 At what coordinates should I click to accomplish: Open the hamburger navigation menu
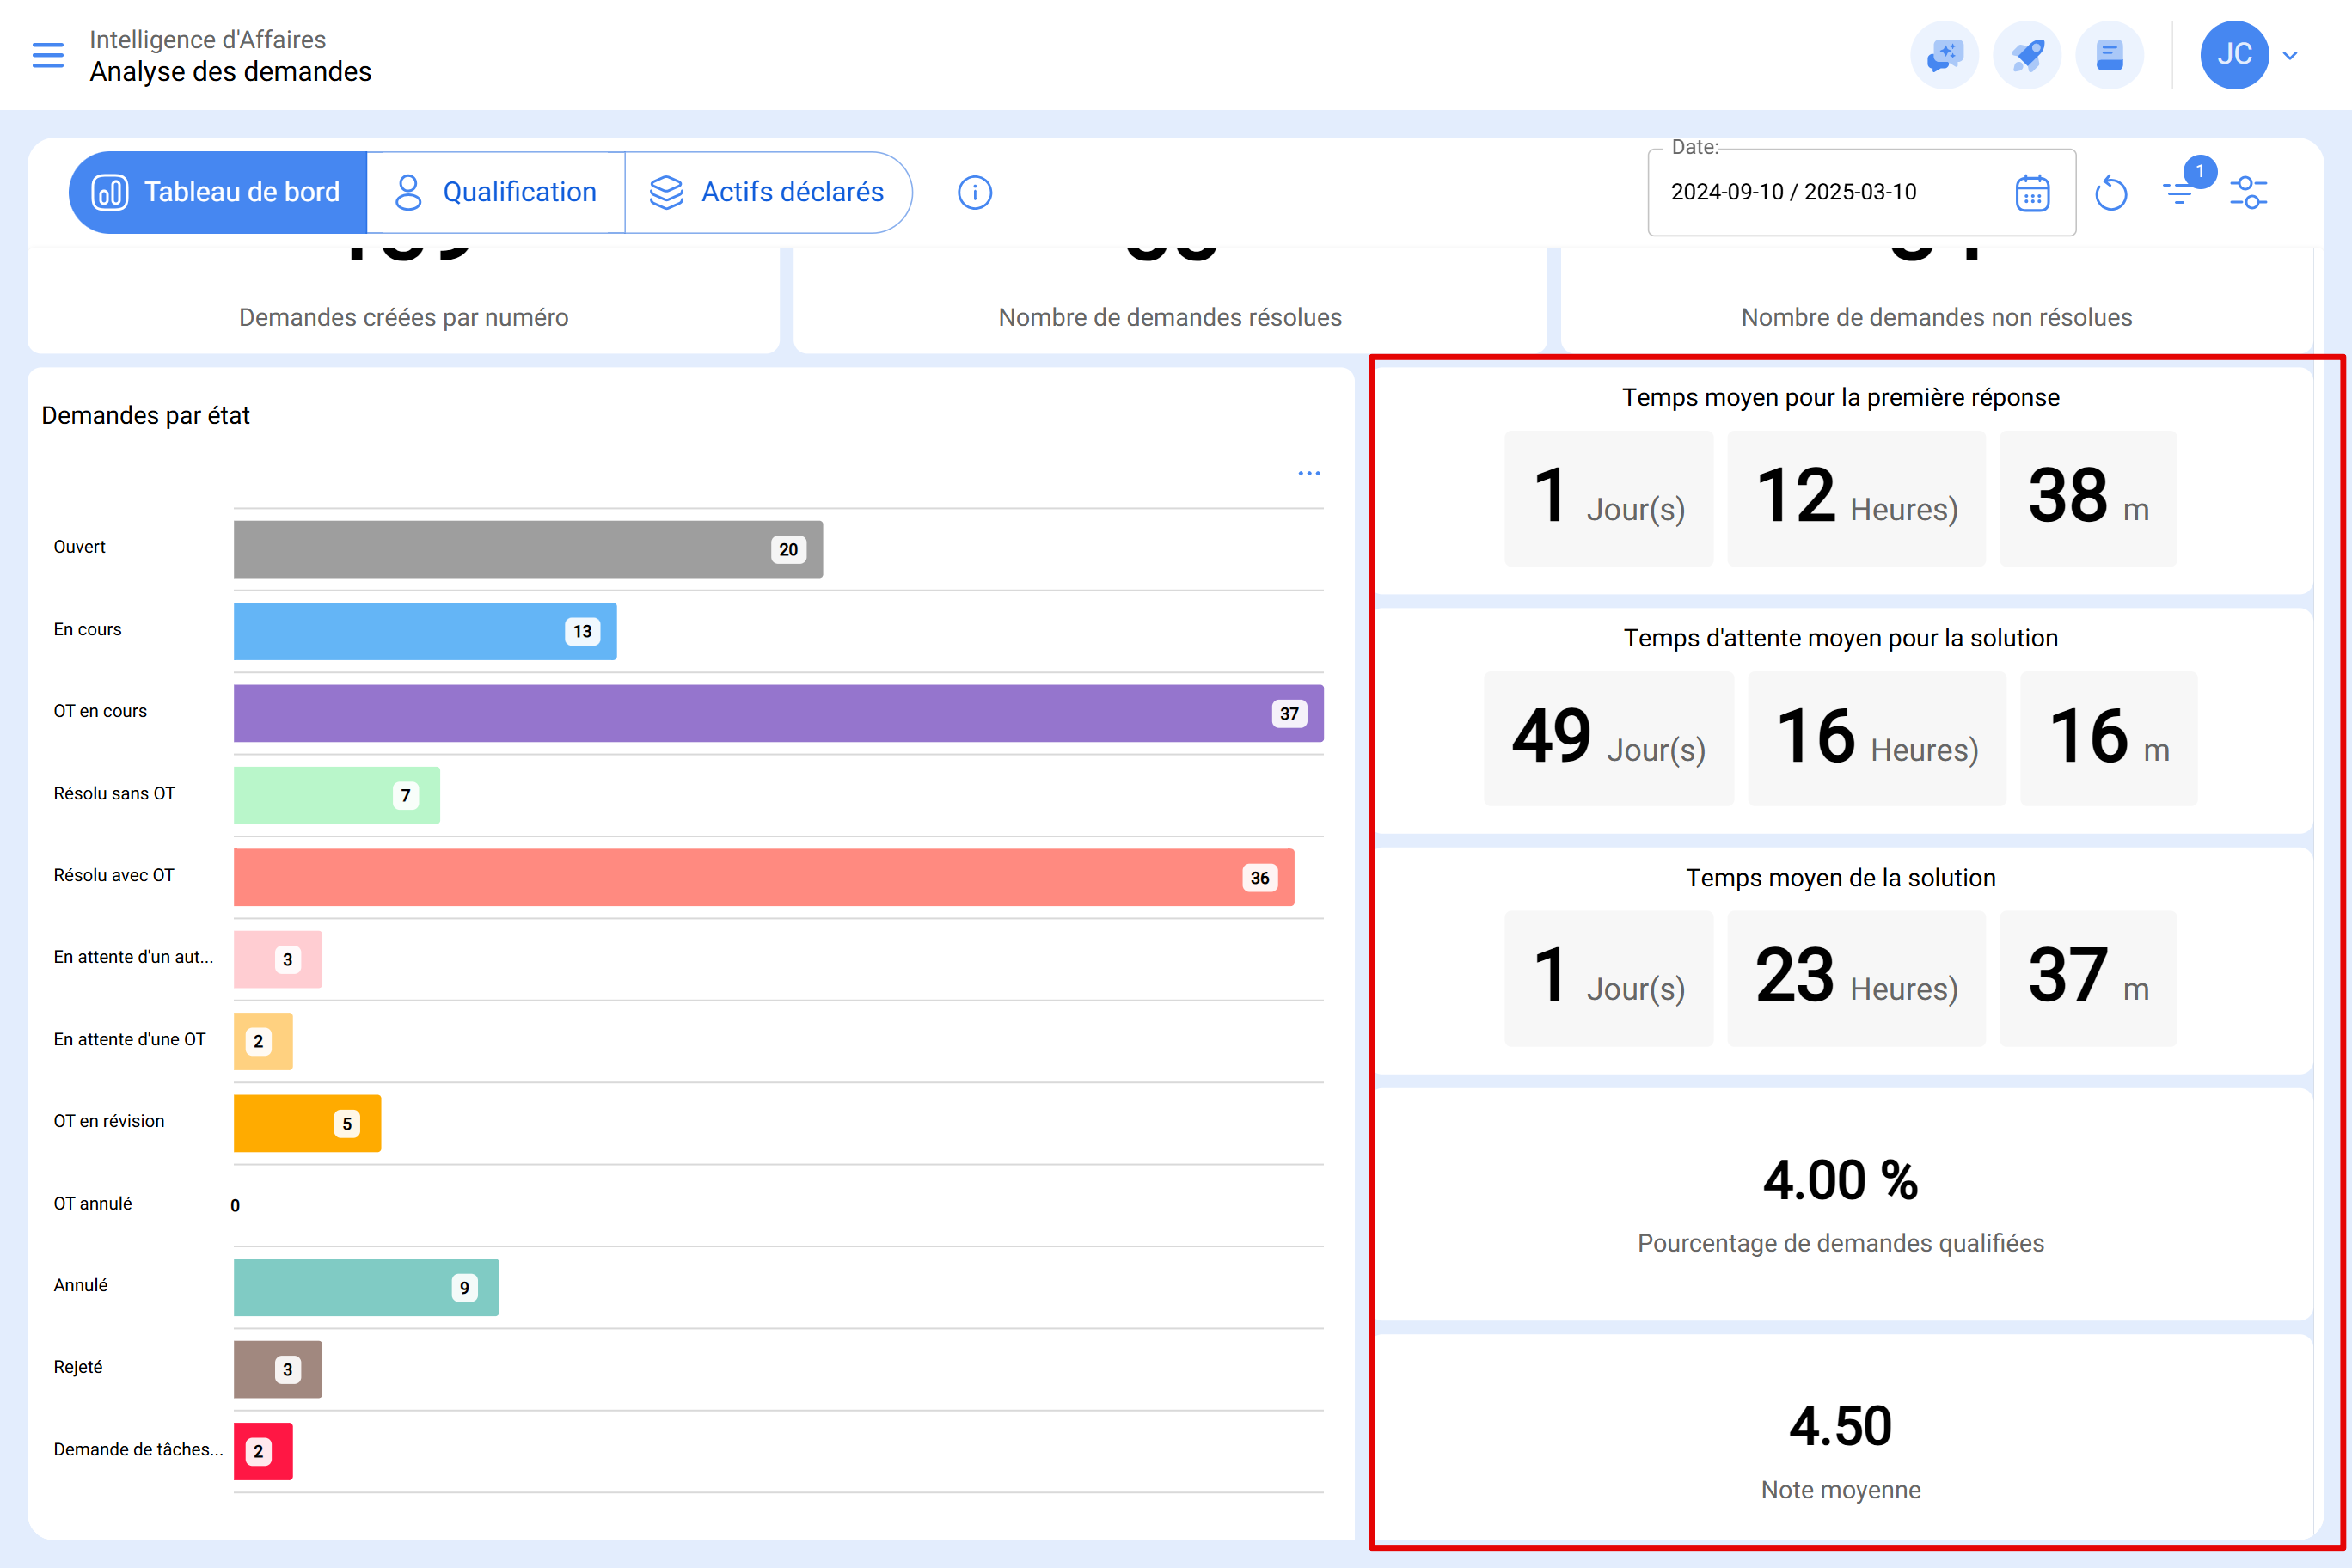[x=48, y=55]
